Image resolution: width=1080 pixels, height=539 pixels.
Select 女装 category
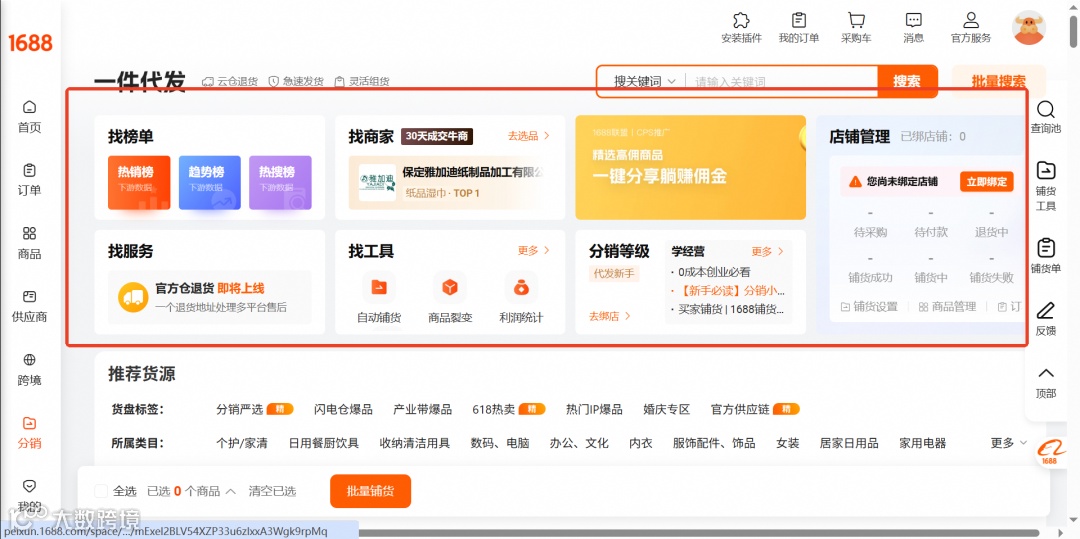[788, 443]
